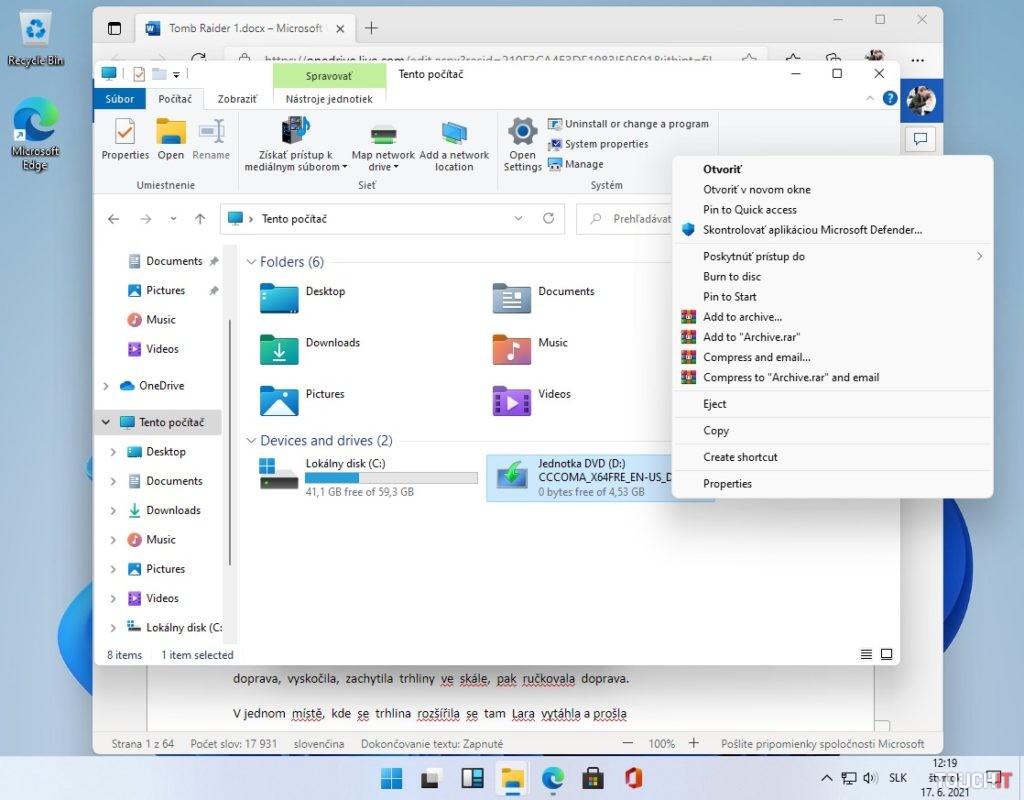Collapse the Devices and drives (2) section
1024x800 pixels.
251,440
